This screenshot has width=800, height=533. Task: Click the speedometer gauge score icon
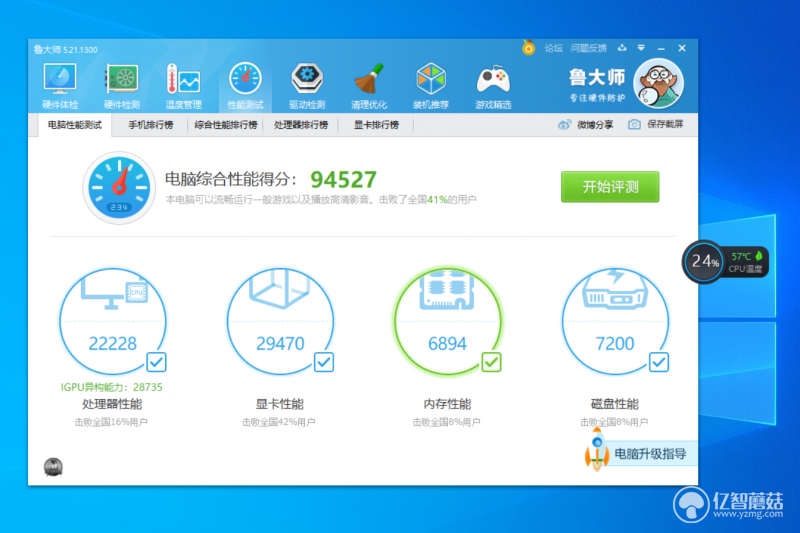[119, 187]
